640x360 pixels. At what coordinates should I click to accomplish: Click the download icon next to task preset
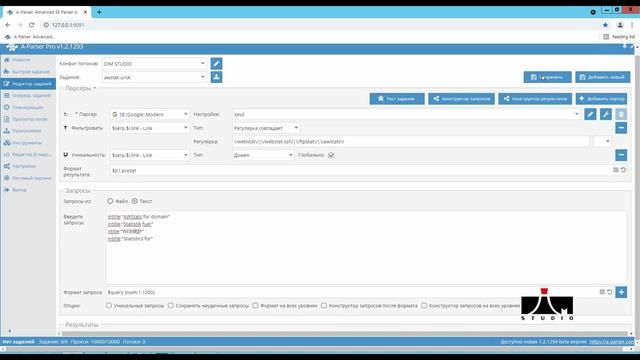[x=216, y=77]
